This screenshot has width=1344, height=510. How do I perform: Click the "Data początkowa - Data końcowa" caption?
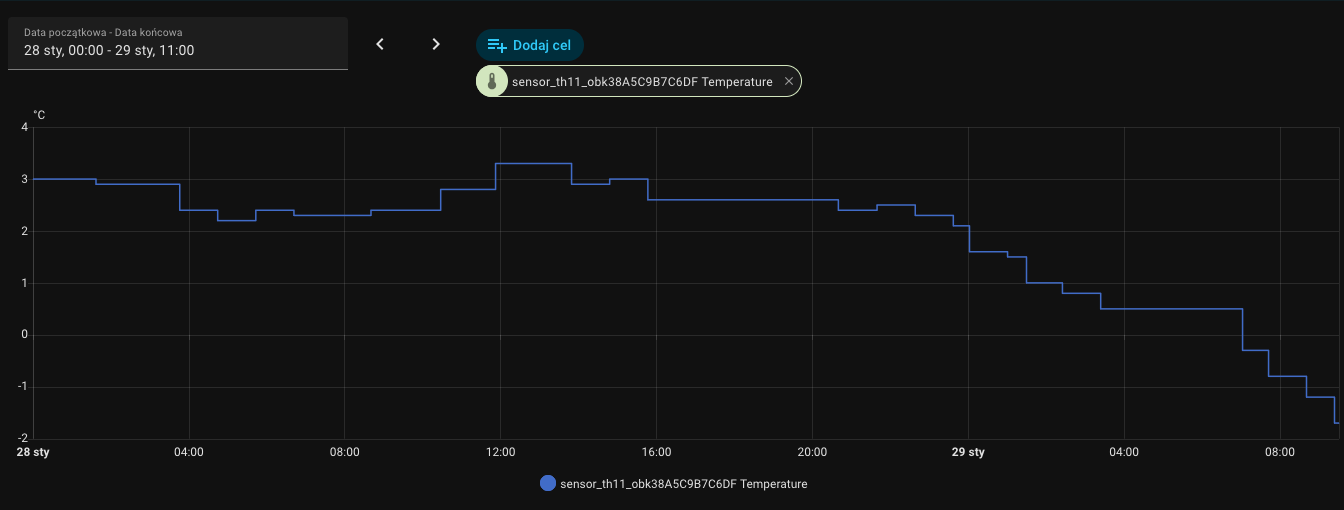click(x=103, y=32)
